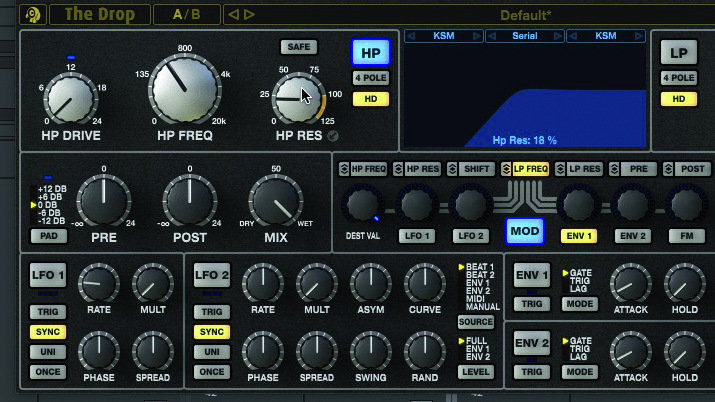Screen dimensions: 715x402
Task: Click the DEST VAL knob
Action: pos(363,205)
